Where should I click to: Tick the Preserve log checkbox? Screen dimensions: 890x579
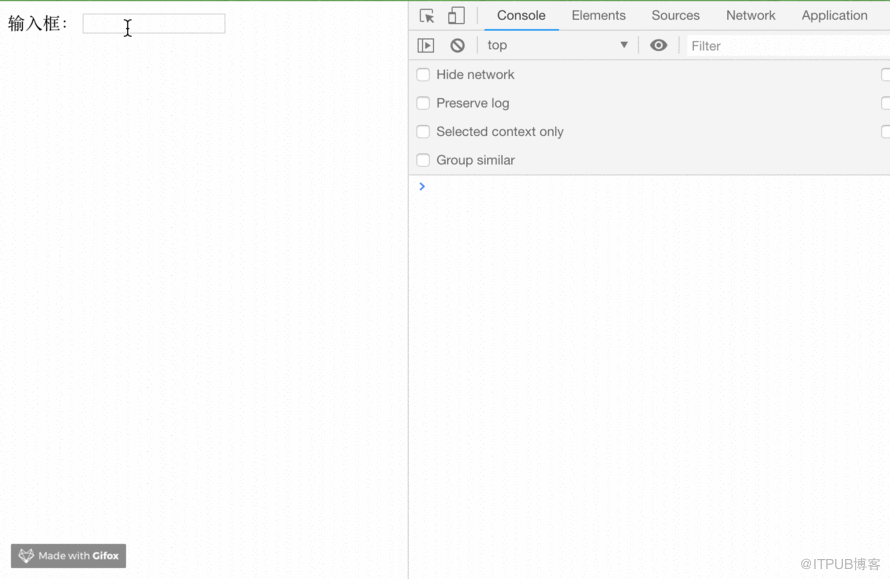pos(423,103)
